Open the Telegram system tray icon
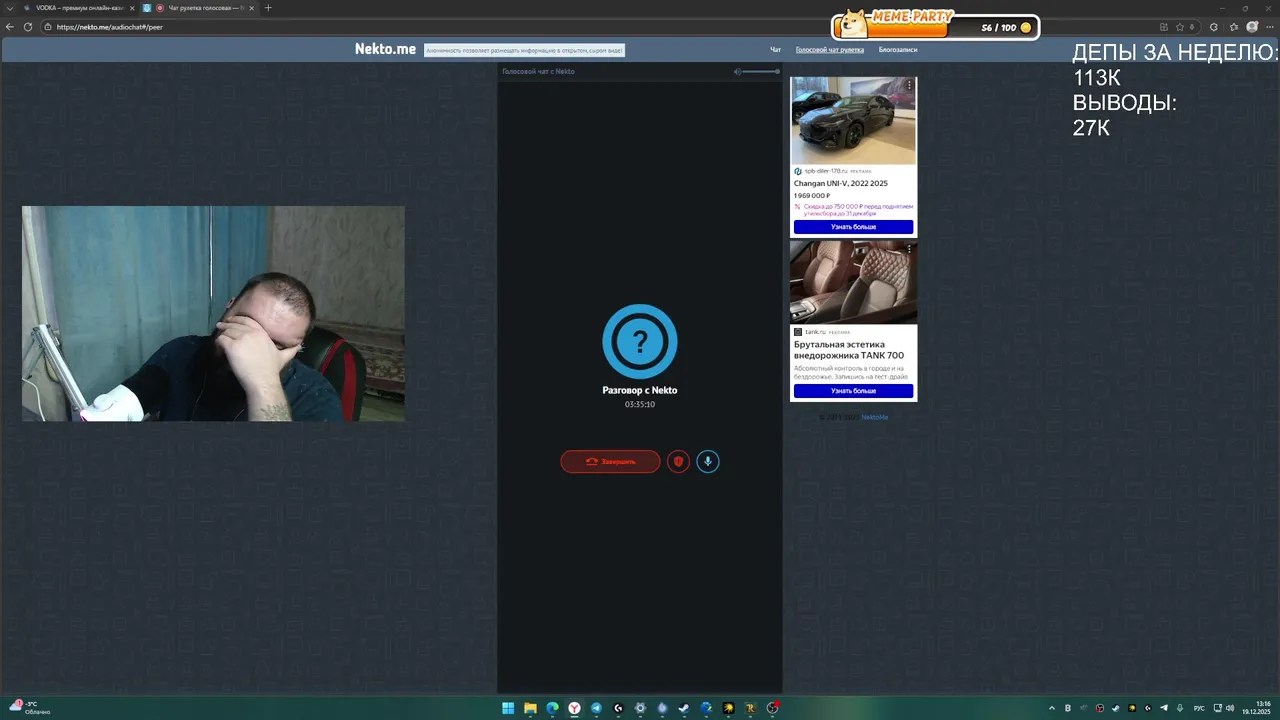 (x=1163, y=708)
